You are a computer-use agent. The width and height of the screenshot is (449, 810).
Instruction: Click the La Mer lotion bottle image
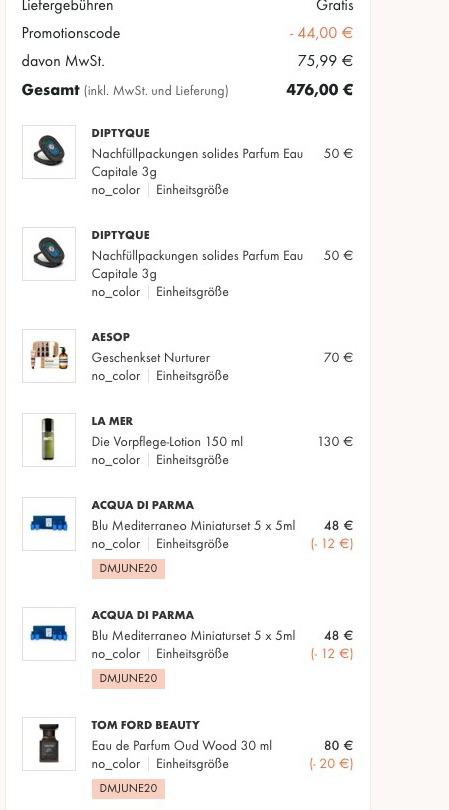(x=49, y=440)
